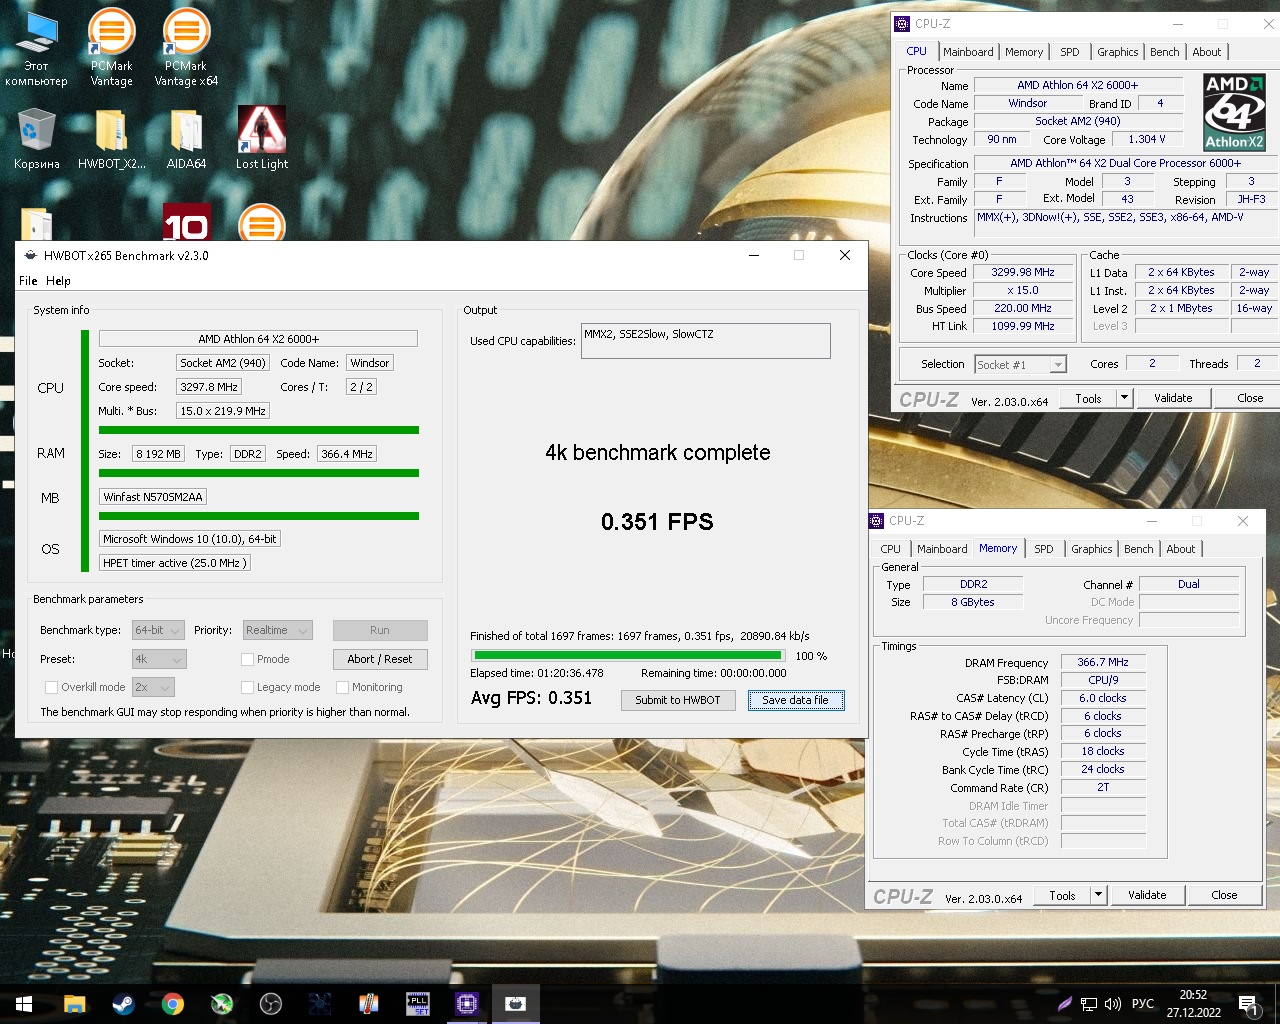
Task: Click the taskbar clock showing 20:52
Action: [1193, 1004]
